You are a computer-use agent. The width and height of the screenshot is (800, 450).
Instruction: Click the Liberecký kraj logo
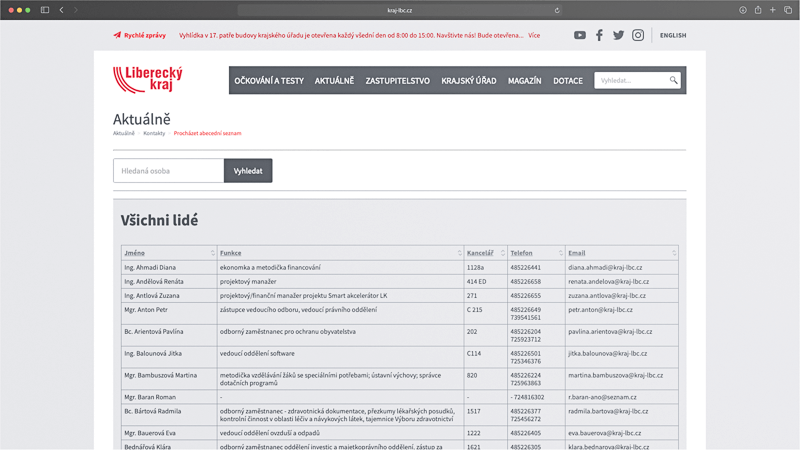[x=148, y=79]
